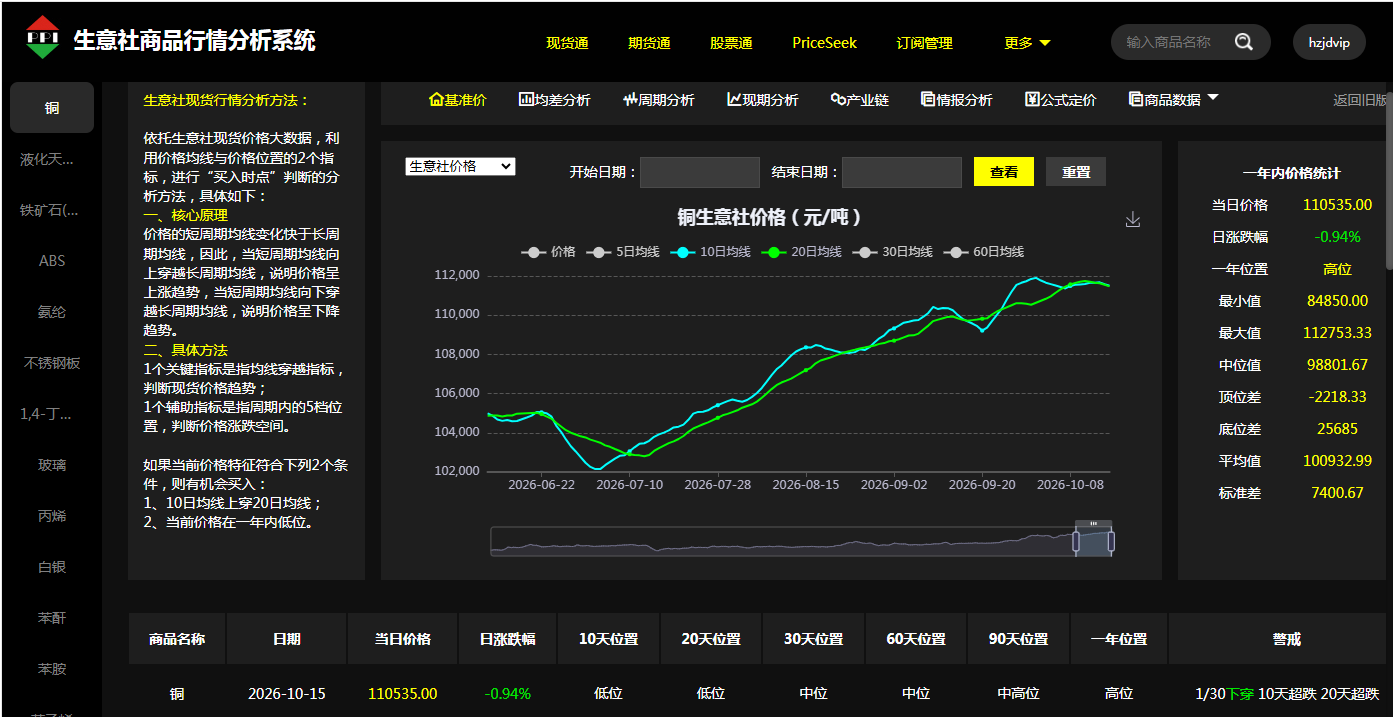
Task: Click the 返回旧版 link
Action: 1360,100
